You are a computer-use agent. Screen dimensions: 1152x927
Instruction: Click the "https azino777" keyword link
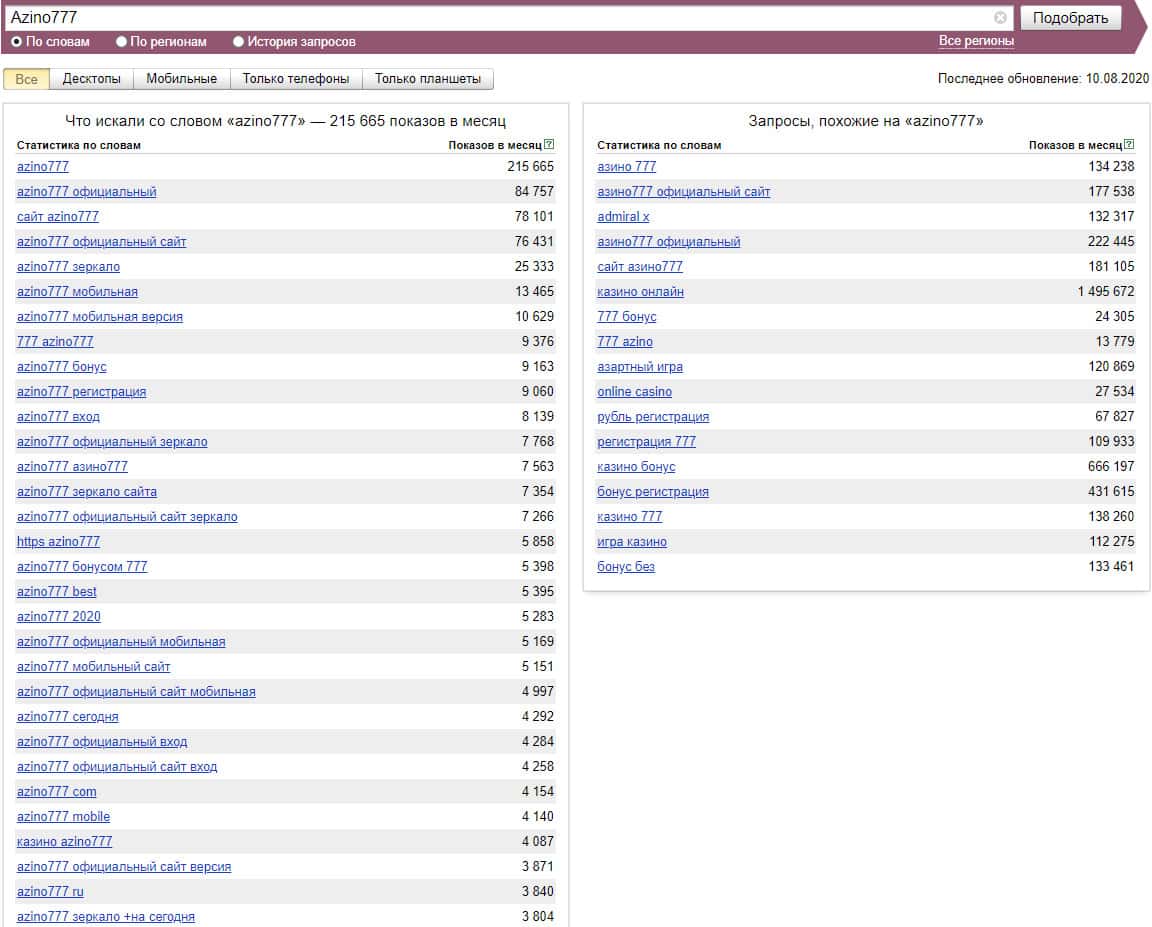click(x=58, y=542)
